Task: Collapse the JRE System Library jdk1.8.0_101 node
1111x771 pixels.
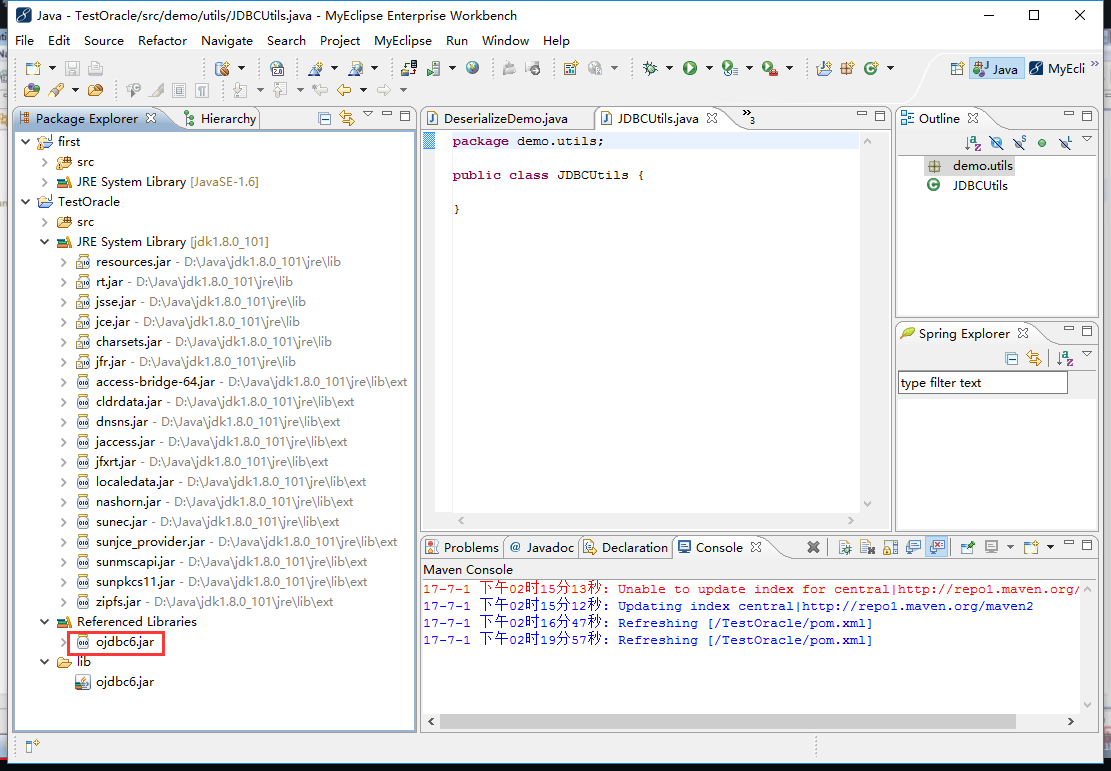Action: [45, 242]
